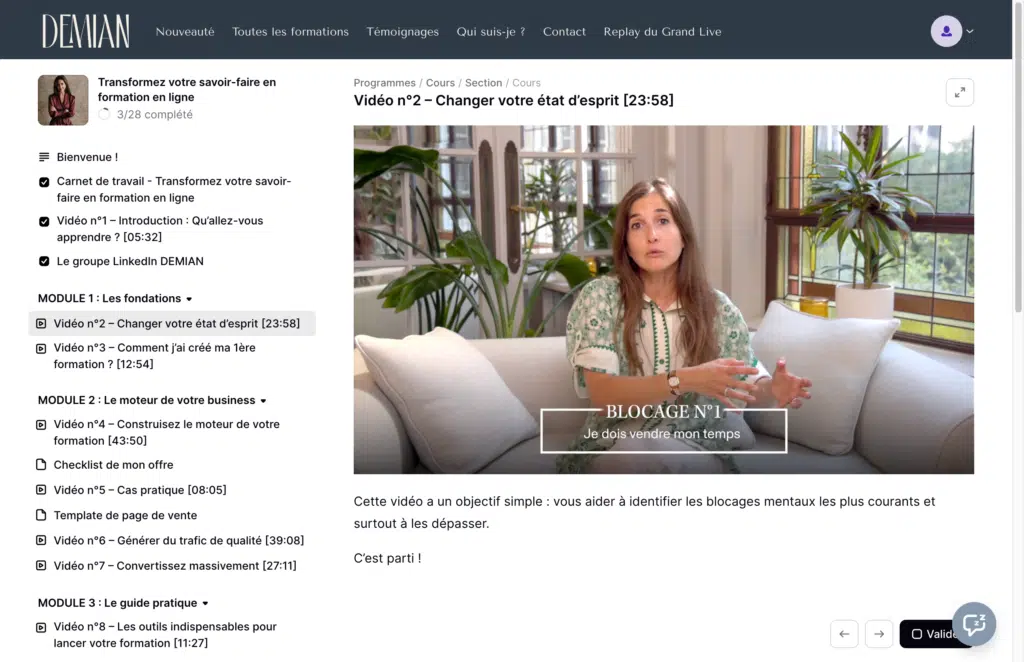Viewport: 1024px width, 662px height.
Task: Click video icon beside Vidéo n°2
Action: point(41,323)
